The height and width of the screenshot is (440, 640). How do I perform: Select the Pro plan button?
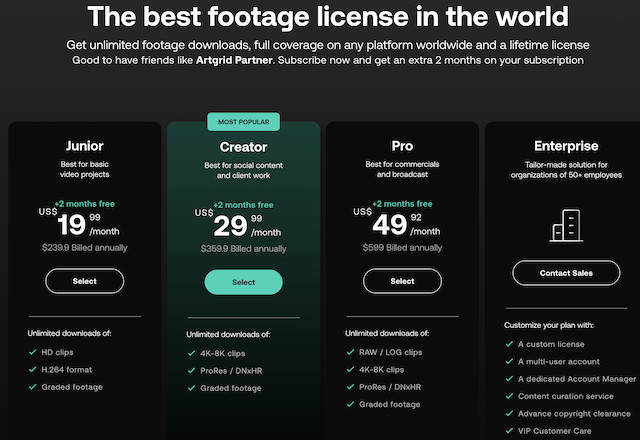[402, 281]
